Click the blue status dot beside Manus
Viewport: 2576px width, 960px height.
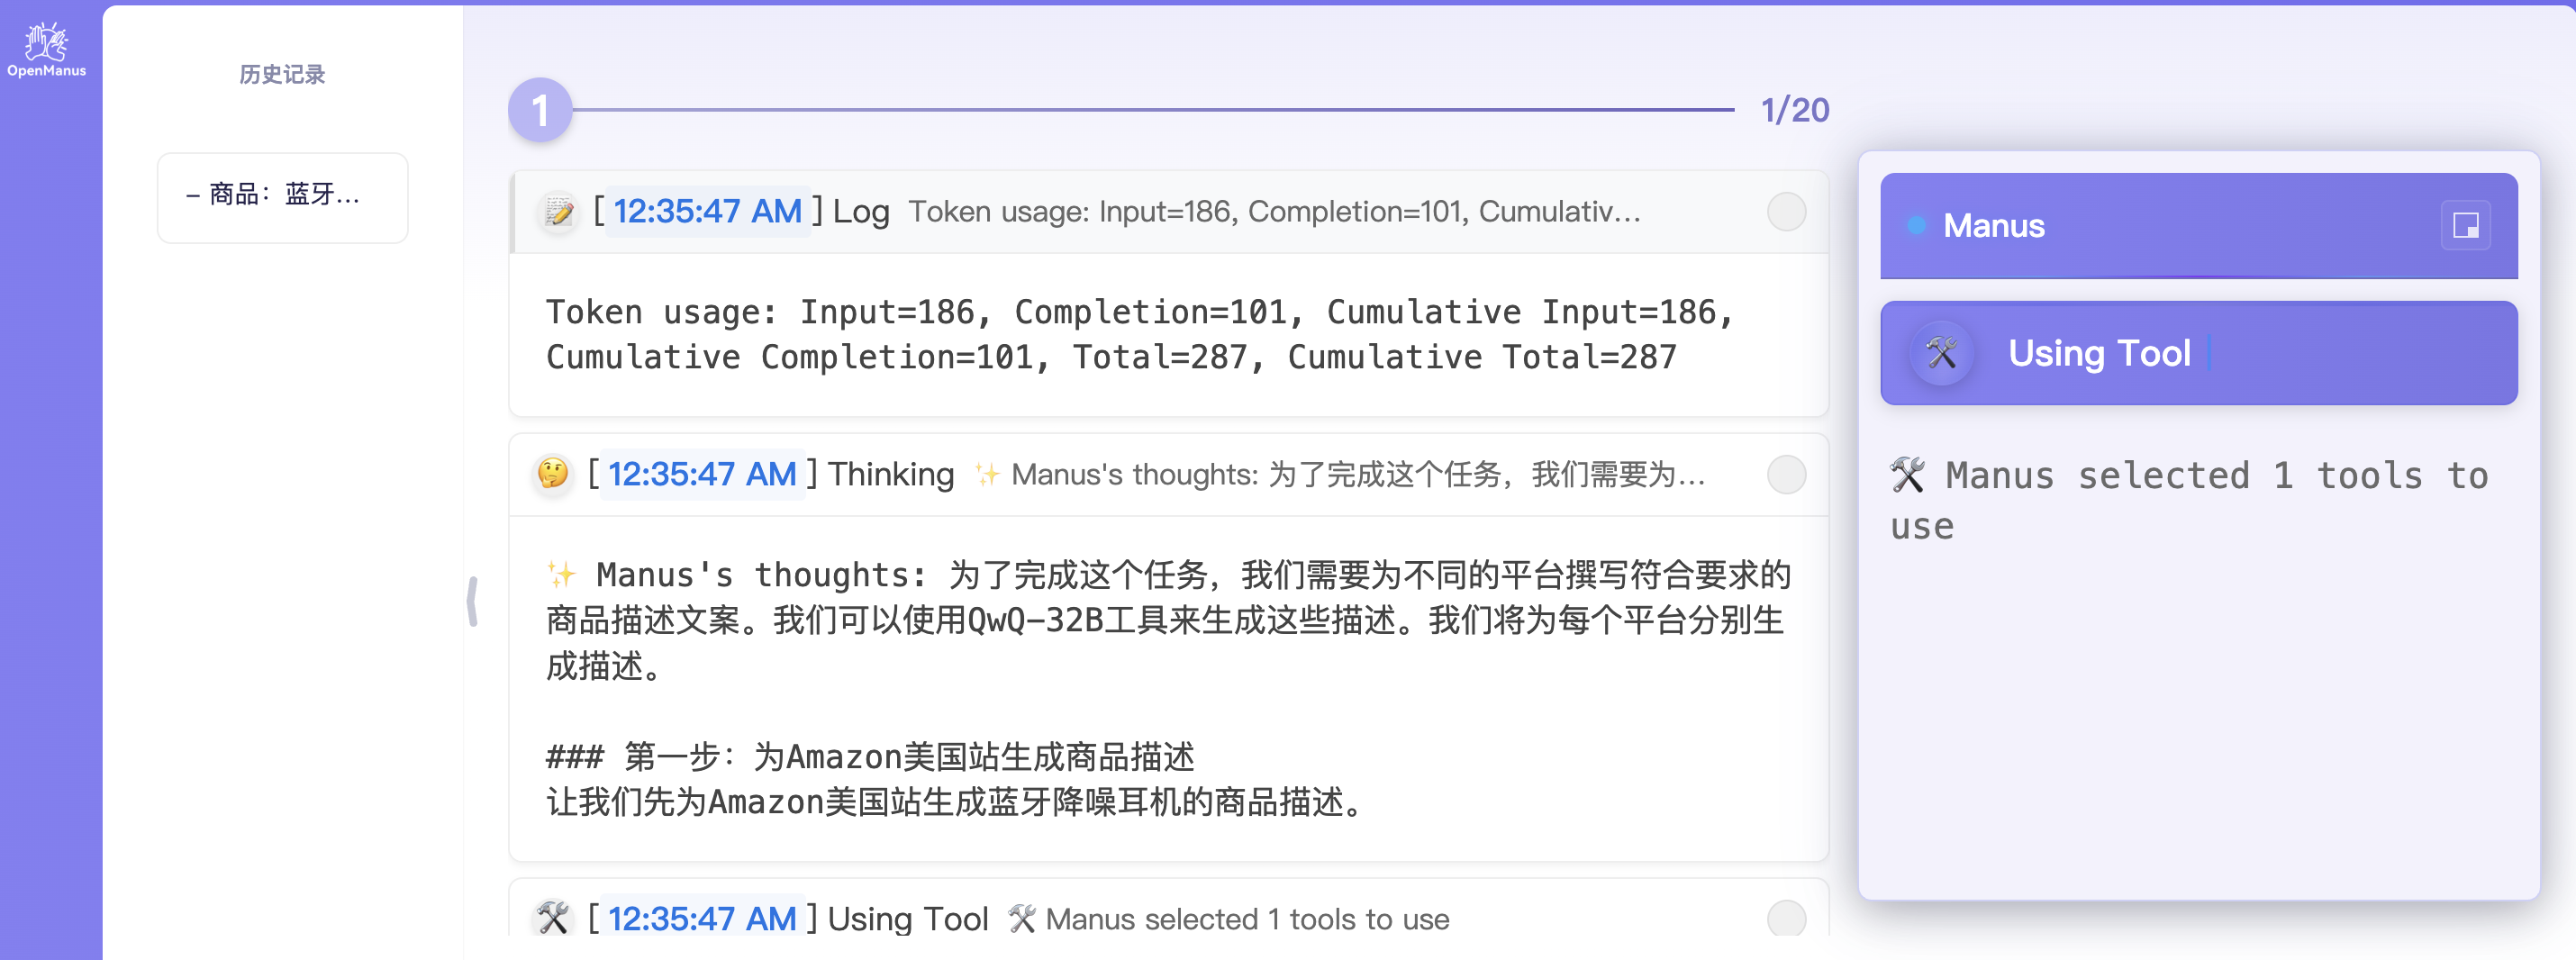point(1916,226)
